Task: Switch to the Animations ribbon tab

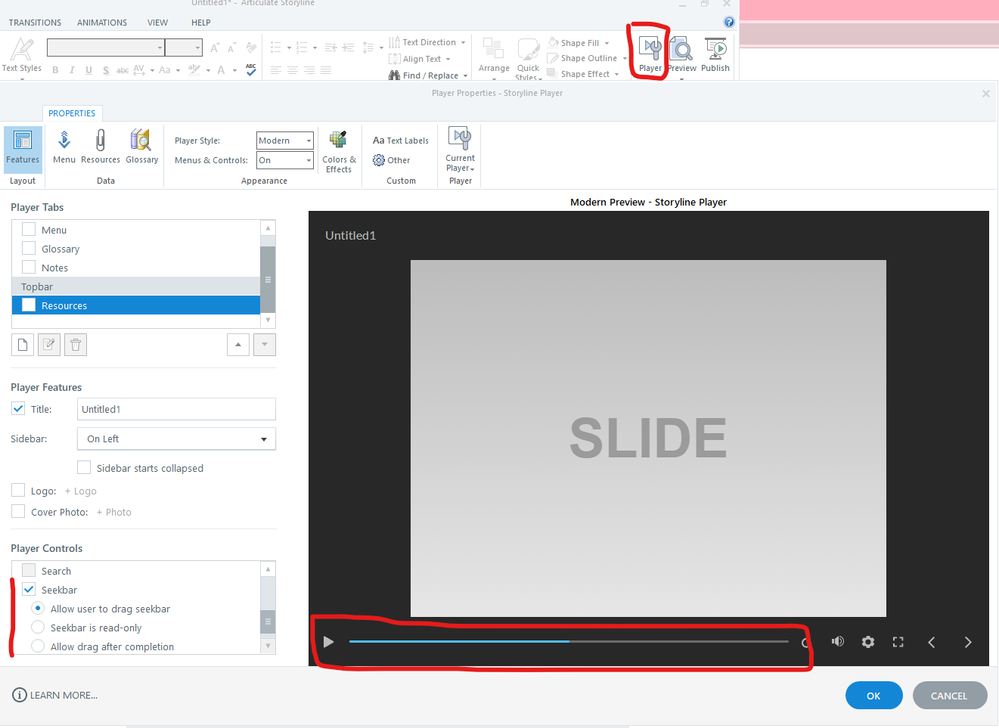Action: (x=101, y=22)
